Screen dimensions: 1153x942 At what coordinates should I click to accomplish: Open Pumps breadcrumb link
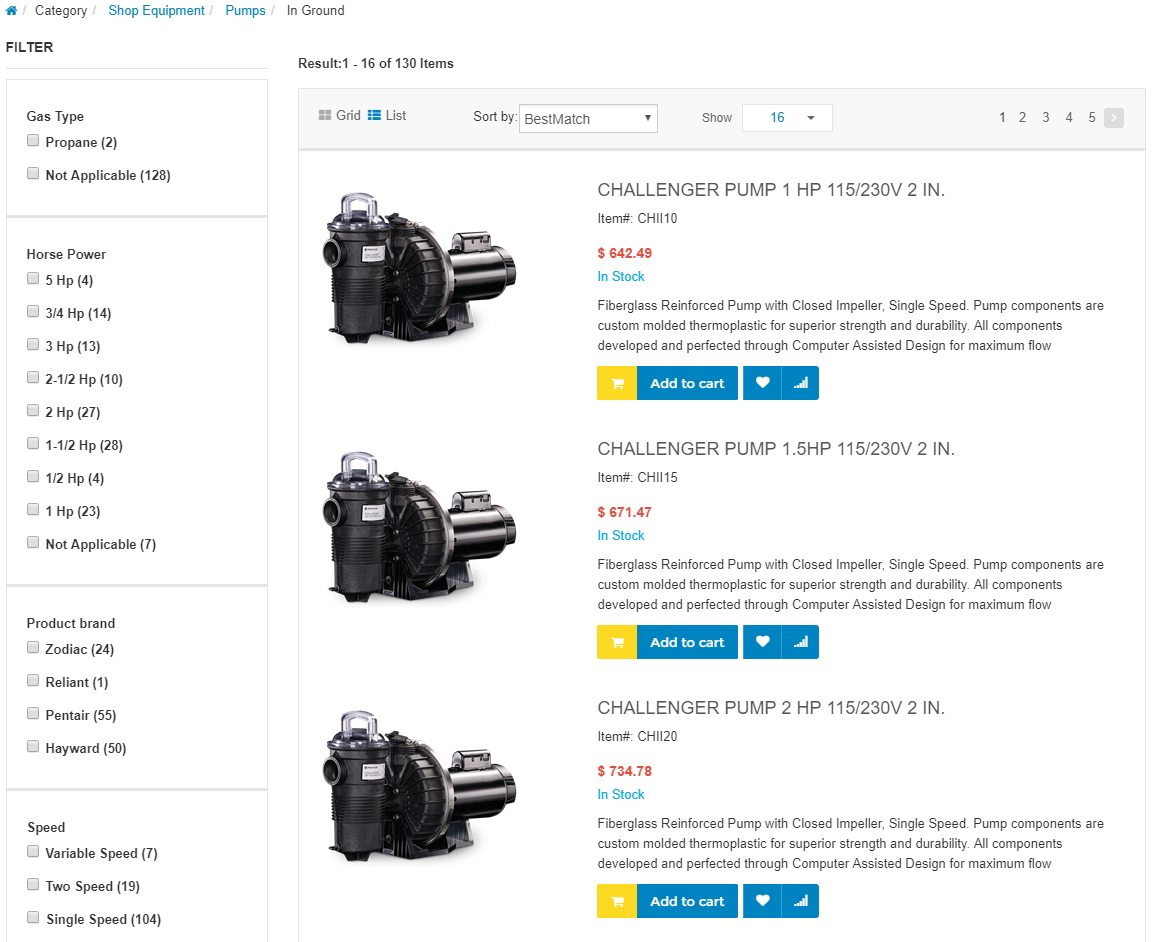click(x=245, y=10)
